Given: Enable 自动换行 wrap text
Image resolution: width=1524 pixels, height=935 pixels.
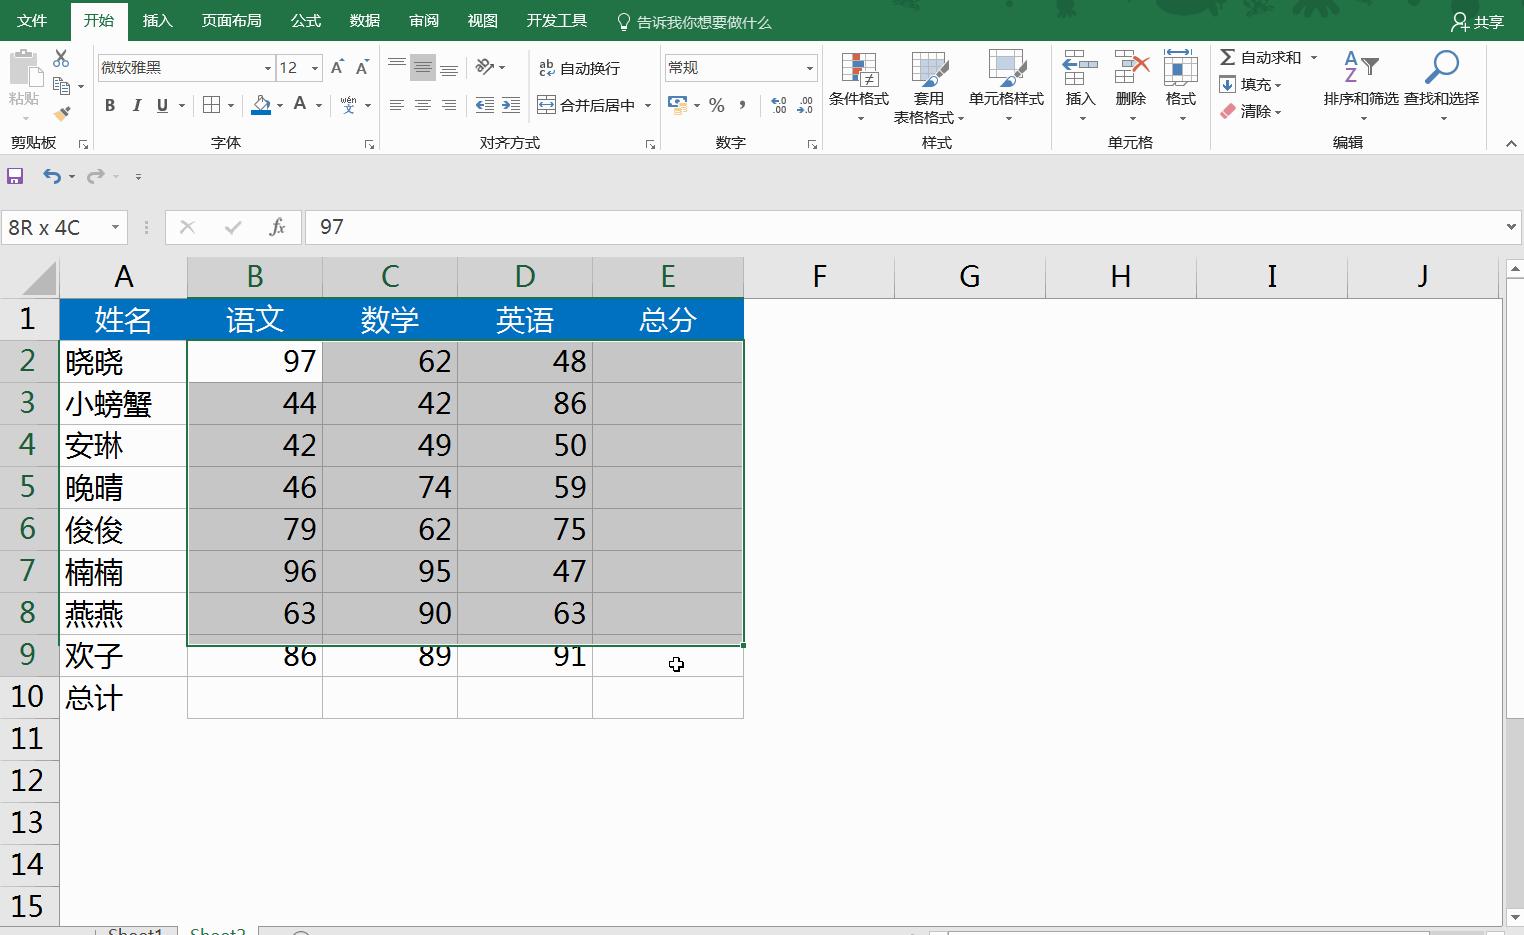Looking at the screenshot, I should [x=577, y=68].
